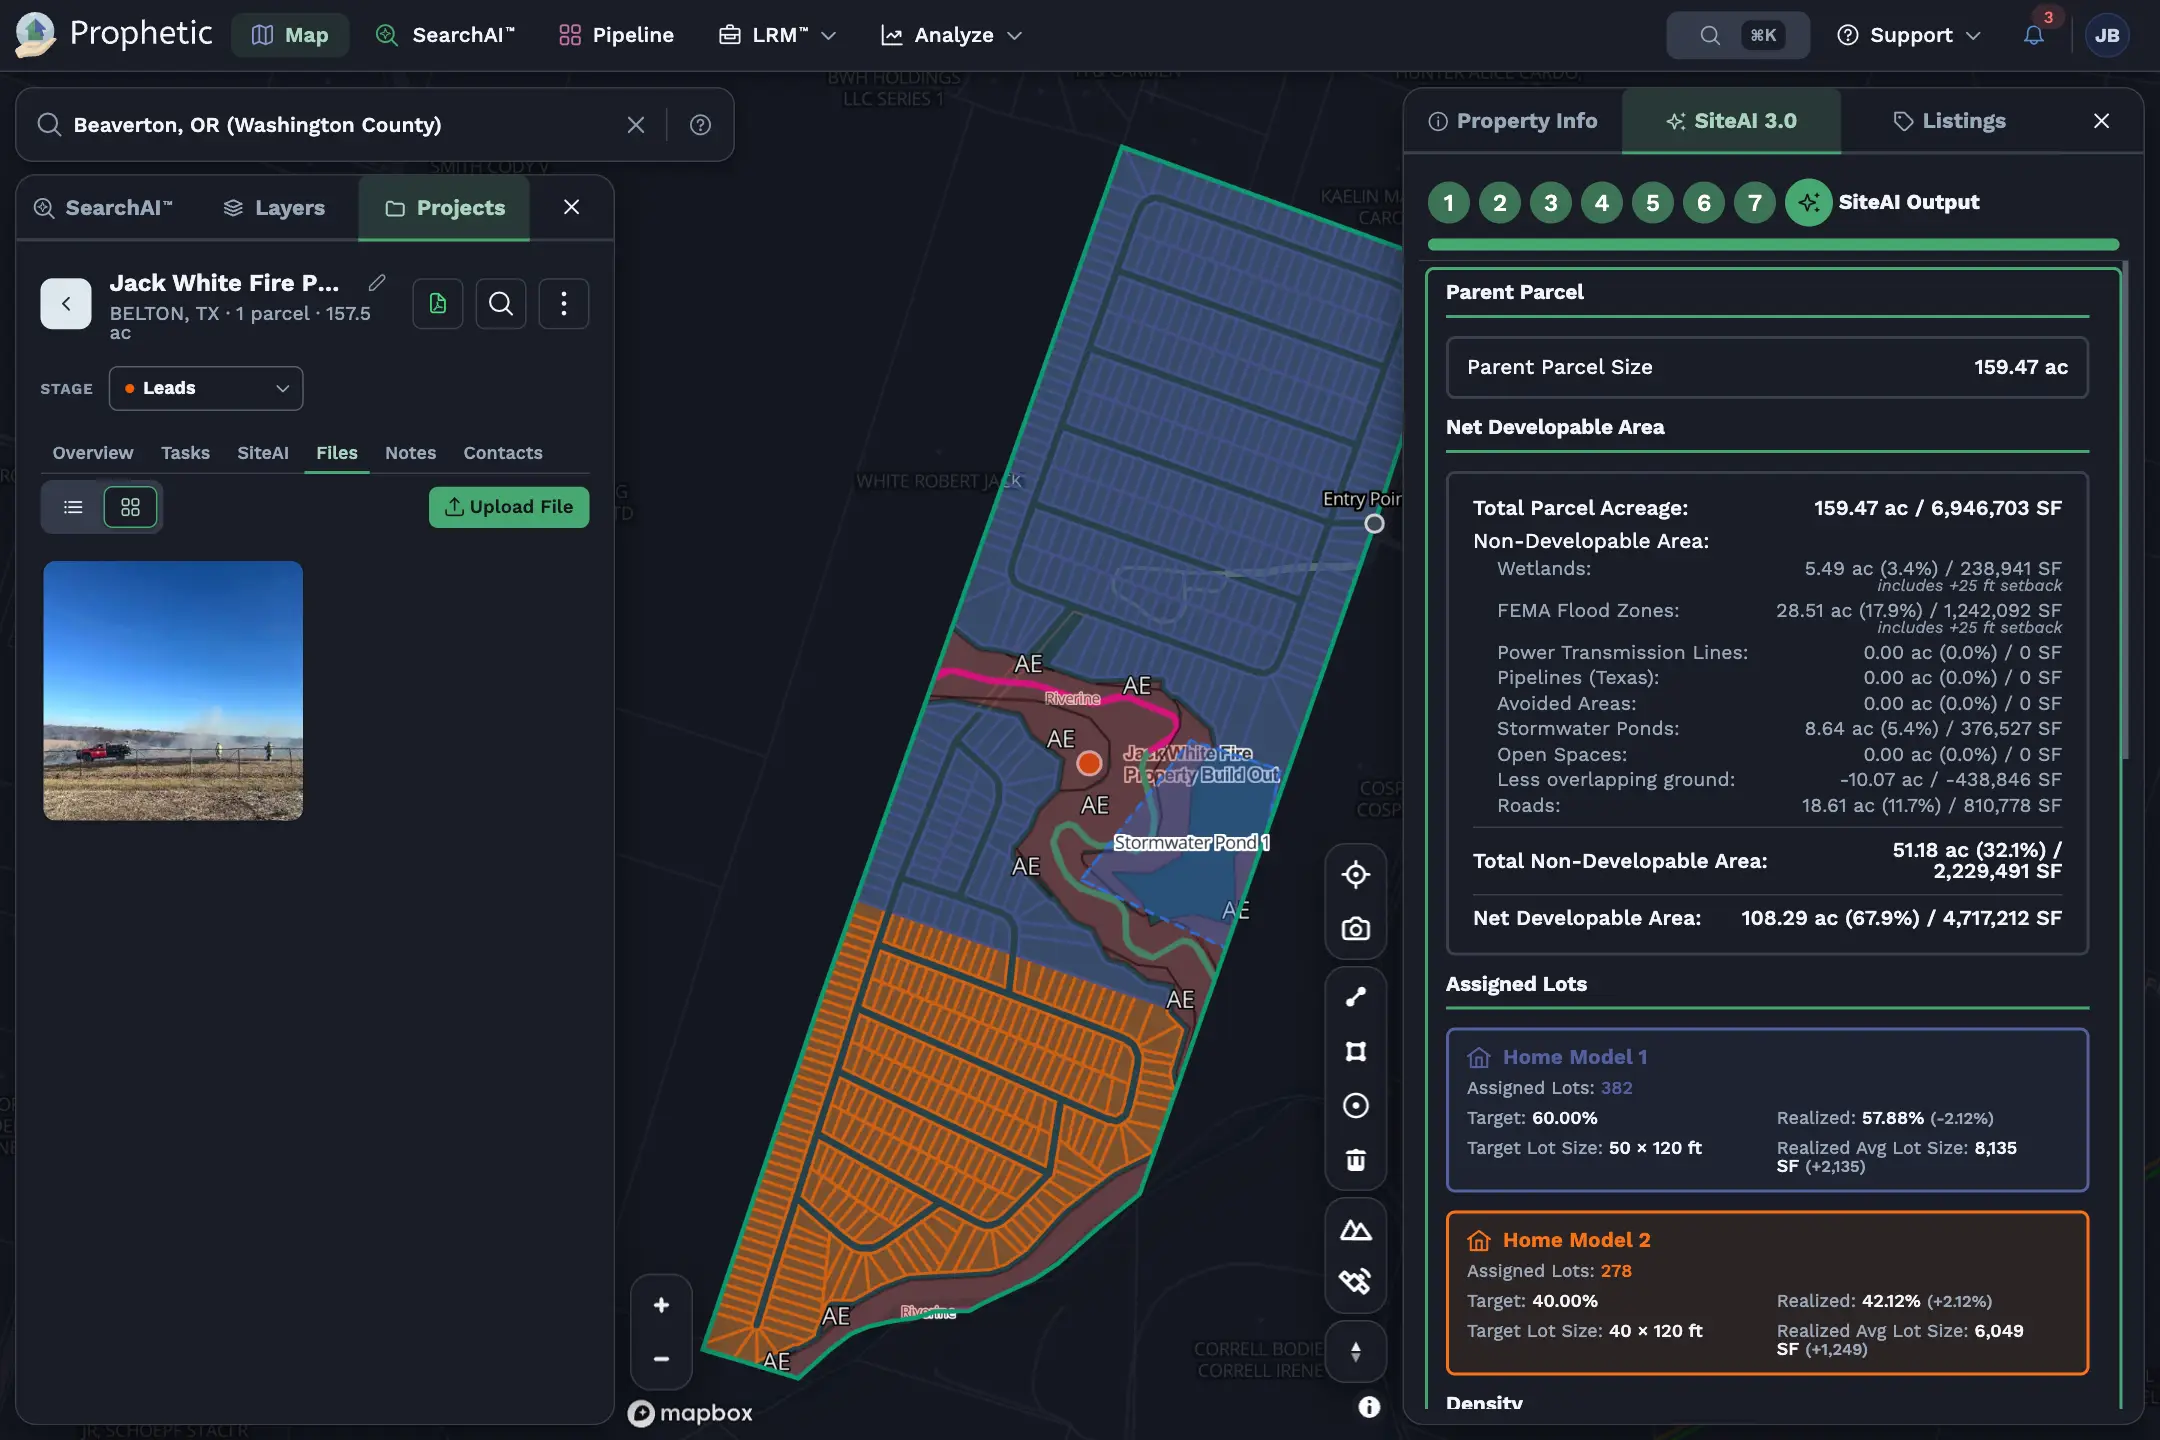2160x1440 pixels.
Task: Open the project three-dot options menu
Action: (564, 303)
